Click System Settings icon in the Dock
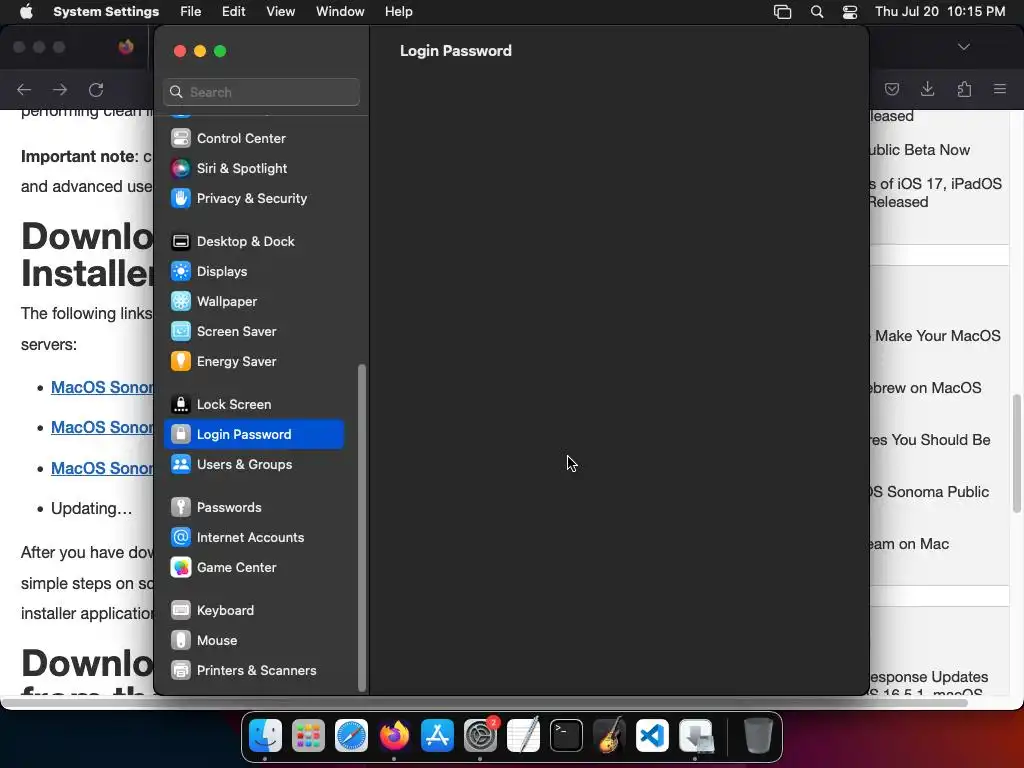 click(x=481, y=736)
